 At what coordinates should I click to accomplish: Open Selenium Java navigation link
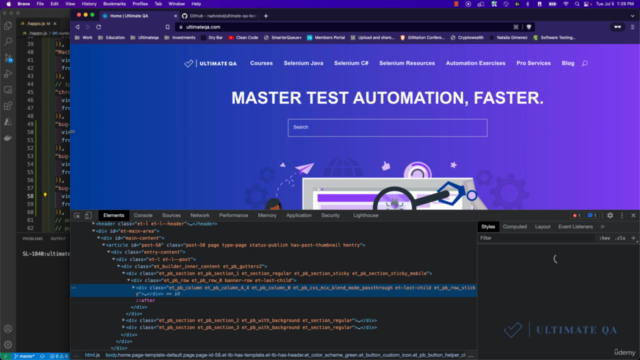[x=303, y=63]
